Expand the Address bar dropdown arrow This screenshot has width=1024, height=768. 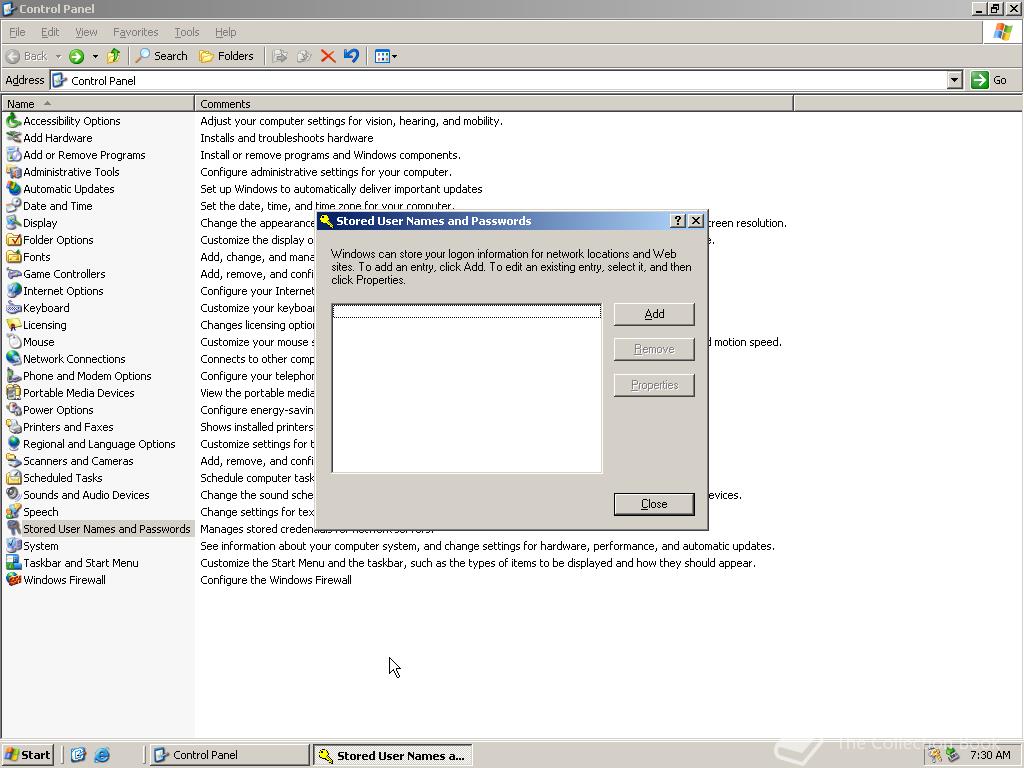(x=954, y=80)
